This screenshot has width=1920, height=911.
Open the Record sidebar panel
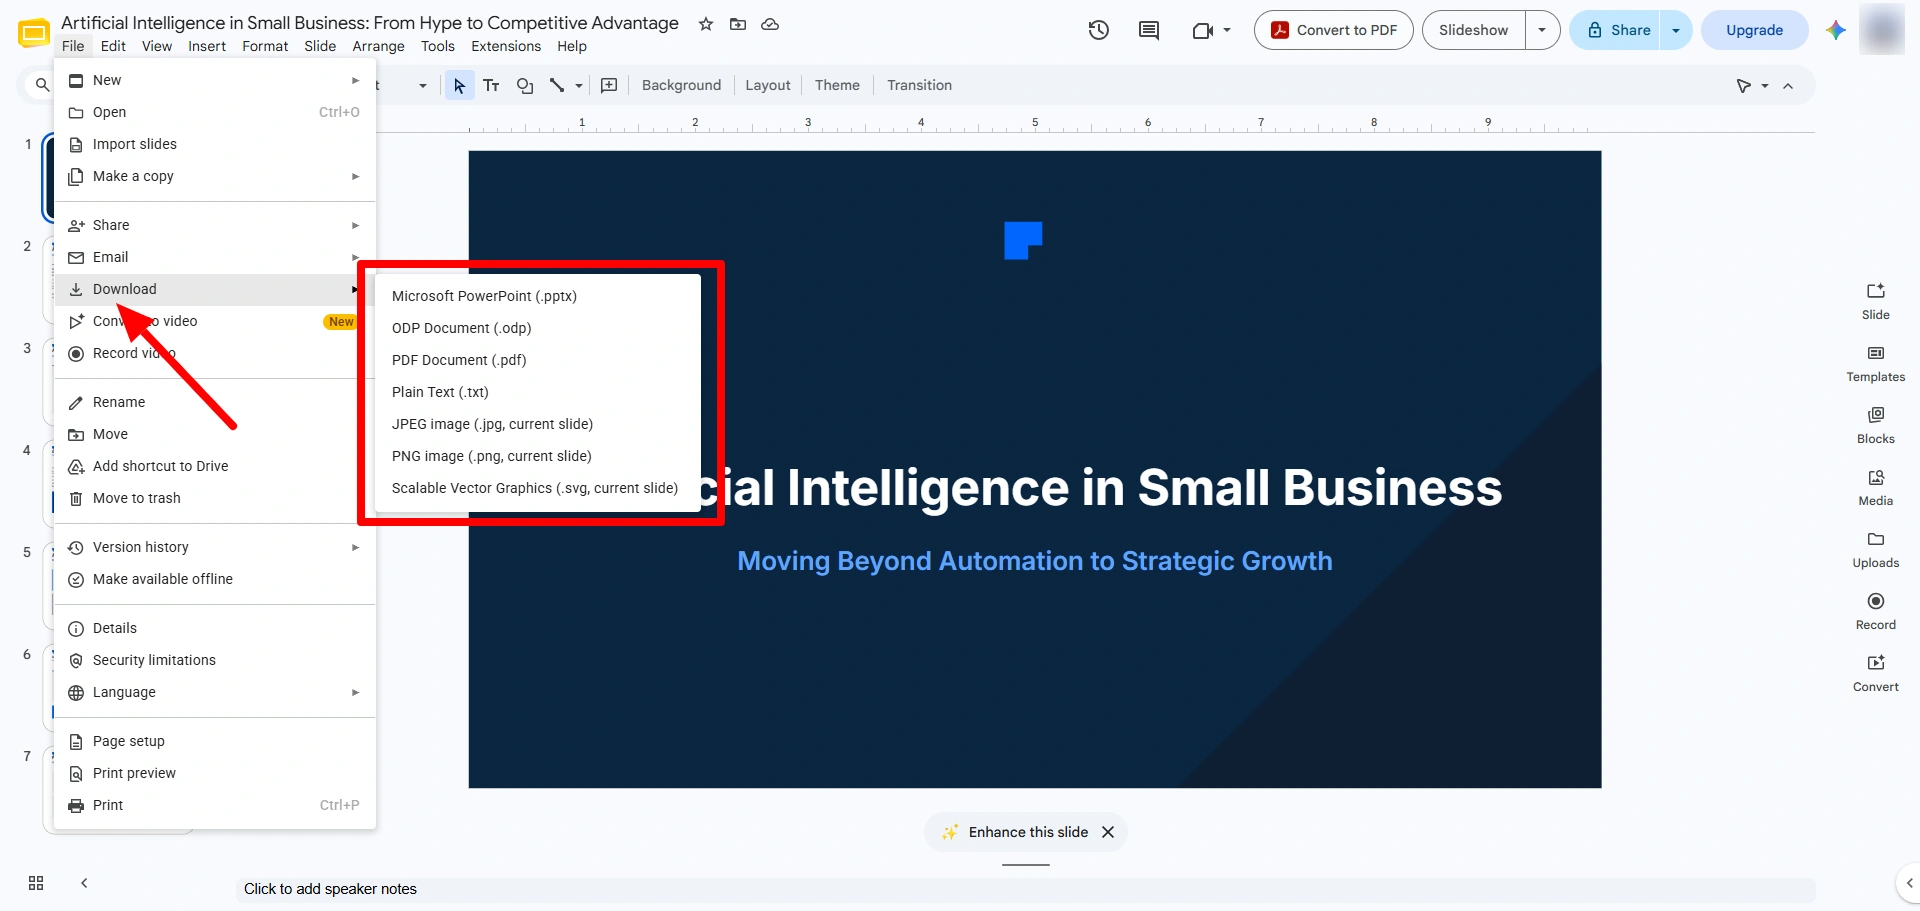[x=1876, y=611]
